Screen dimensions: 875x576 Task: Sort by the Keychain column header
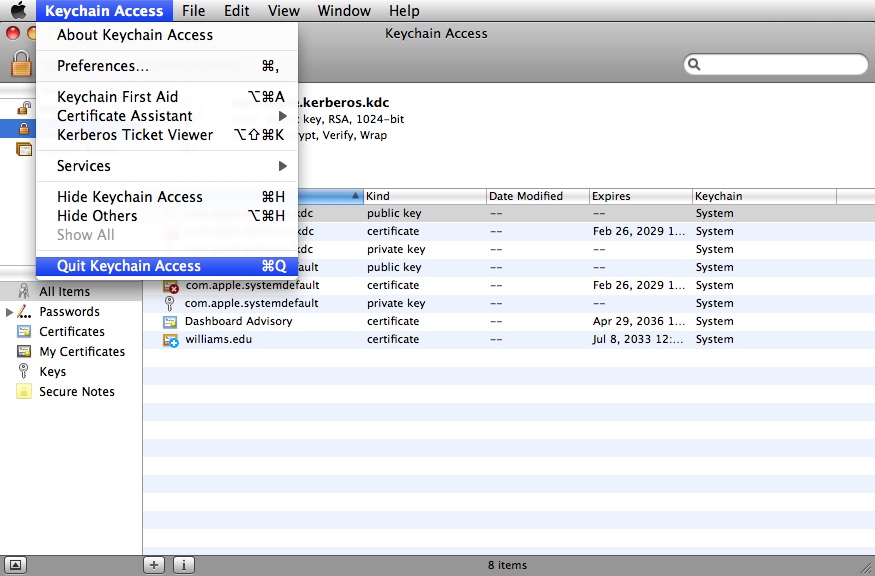(x=765, y=196)
